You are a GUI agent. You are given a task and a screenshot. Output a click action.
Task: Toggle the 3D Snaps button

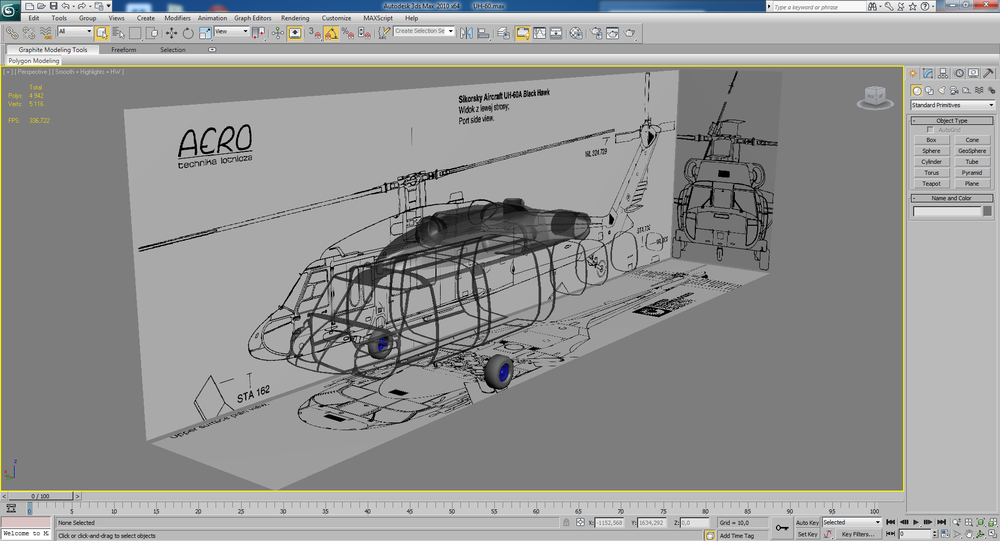pyautogui.click(x=314, y=33)
